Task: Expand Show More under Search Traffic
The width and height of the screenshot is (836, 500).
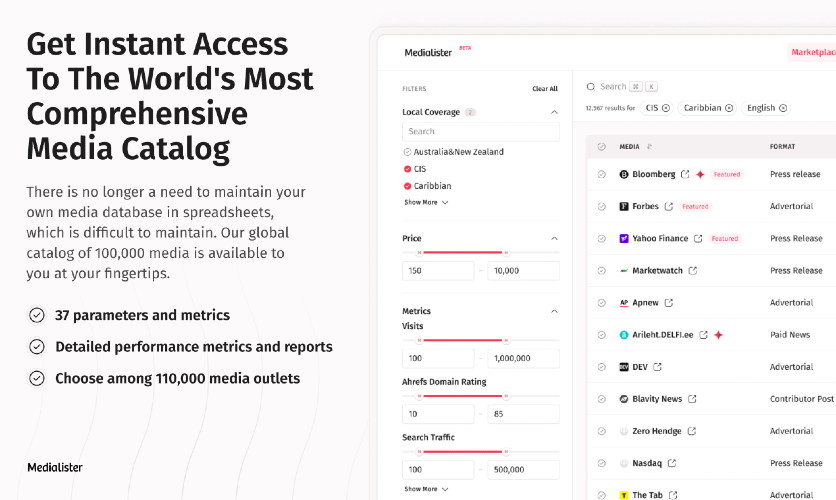Action: [426, 489]
